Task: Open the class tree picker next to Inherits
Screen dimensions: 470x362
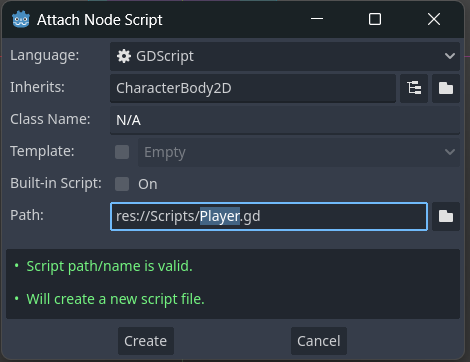Action: click(x=414, y=88)
